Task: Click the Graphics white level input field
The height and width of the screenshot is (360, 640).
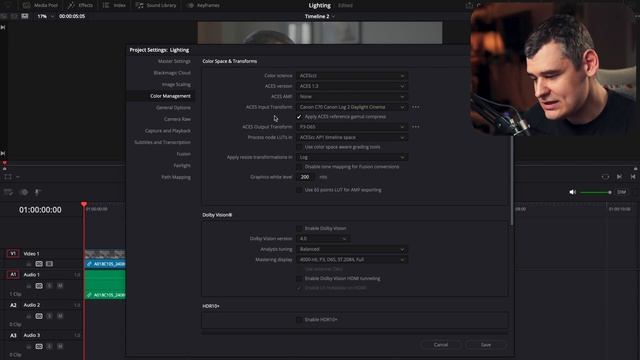Action: (x=305, y=177)
